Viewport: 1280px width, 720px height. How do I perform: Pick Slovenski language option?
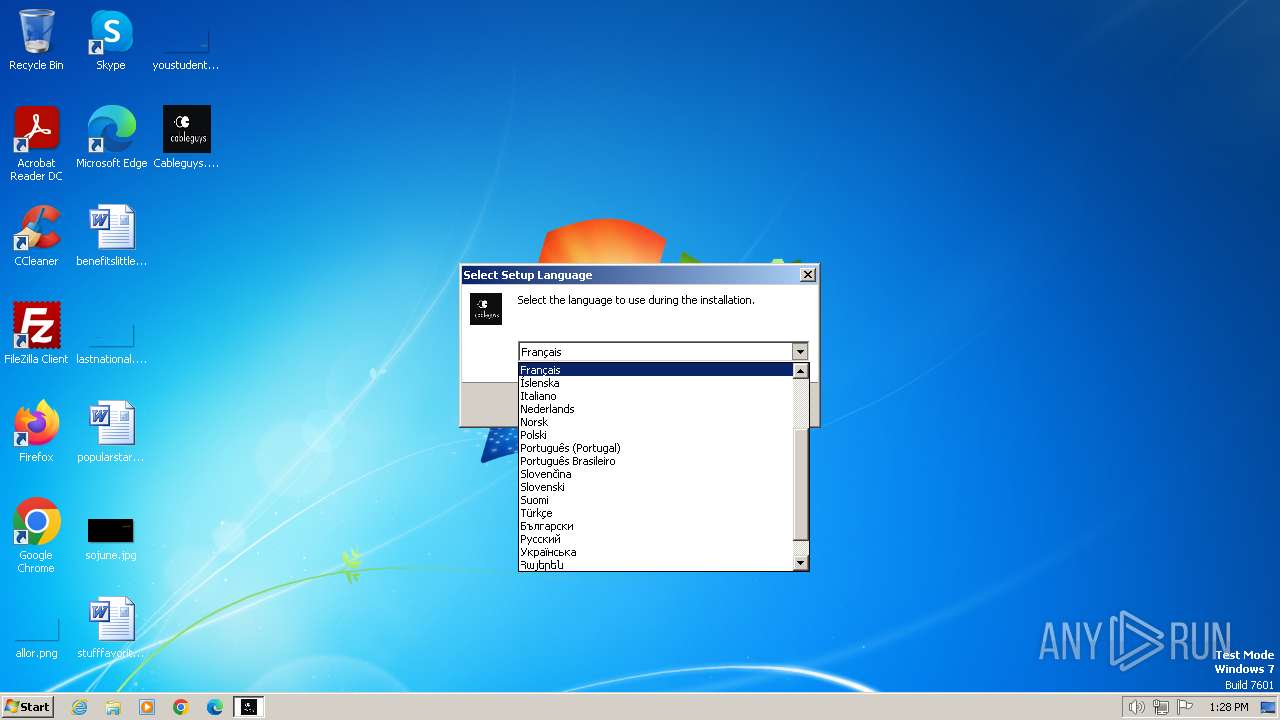(655, 487)
